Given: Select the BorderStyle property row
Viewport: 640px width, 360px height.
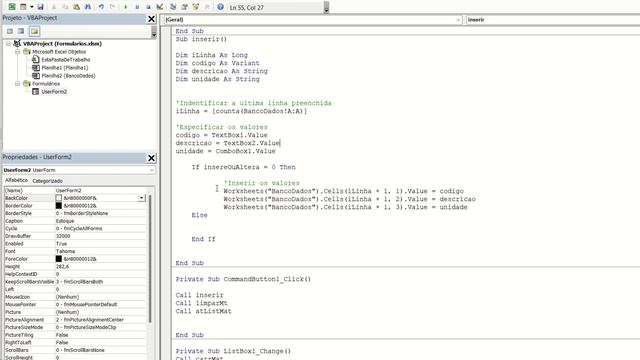Looking at the screenshot, I should (75, 213).
